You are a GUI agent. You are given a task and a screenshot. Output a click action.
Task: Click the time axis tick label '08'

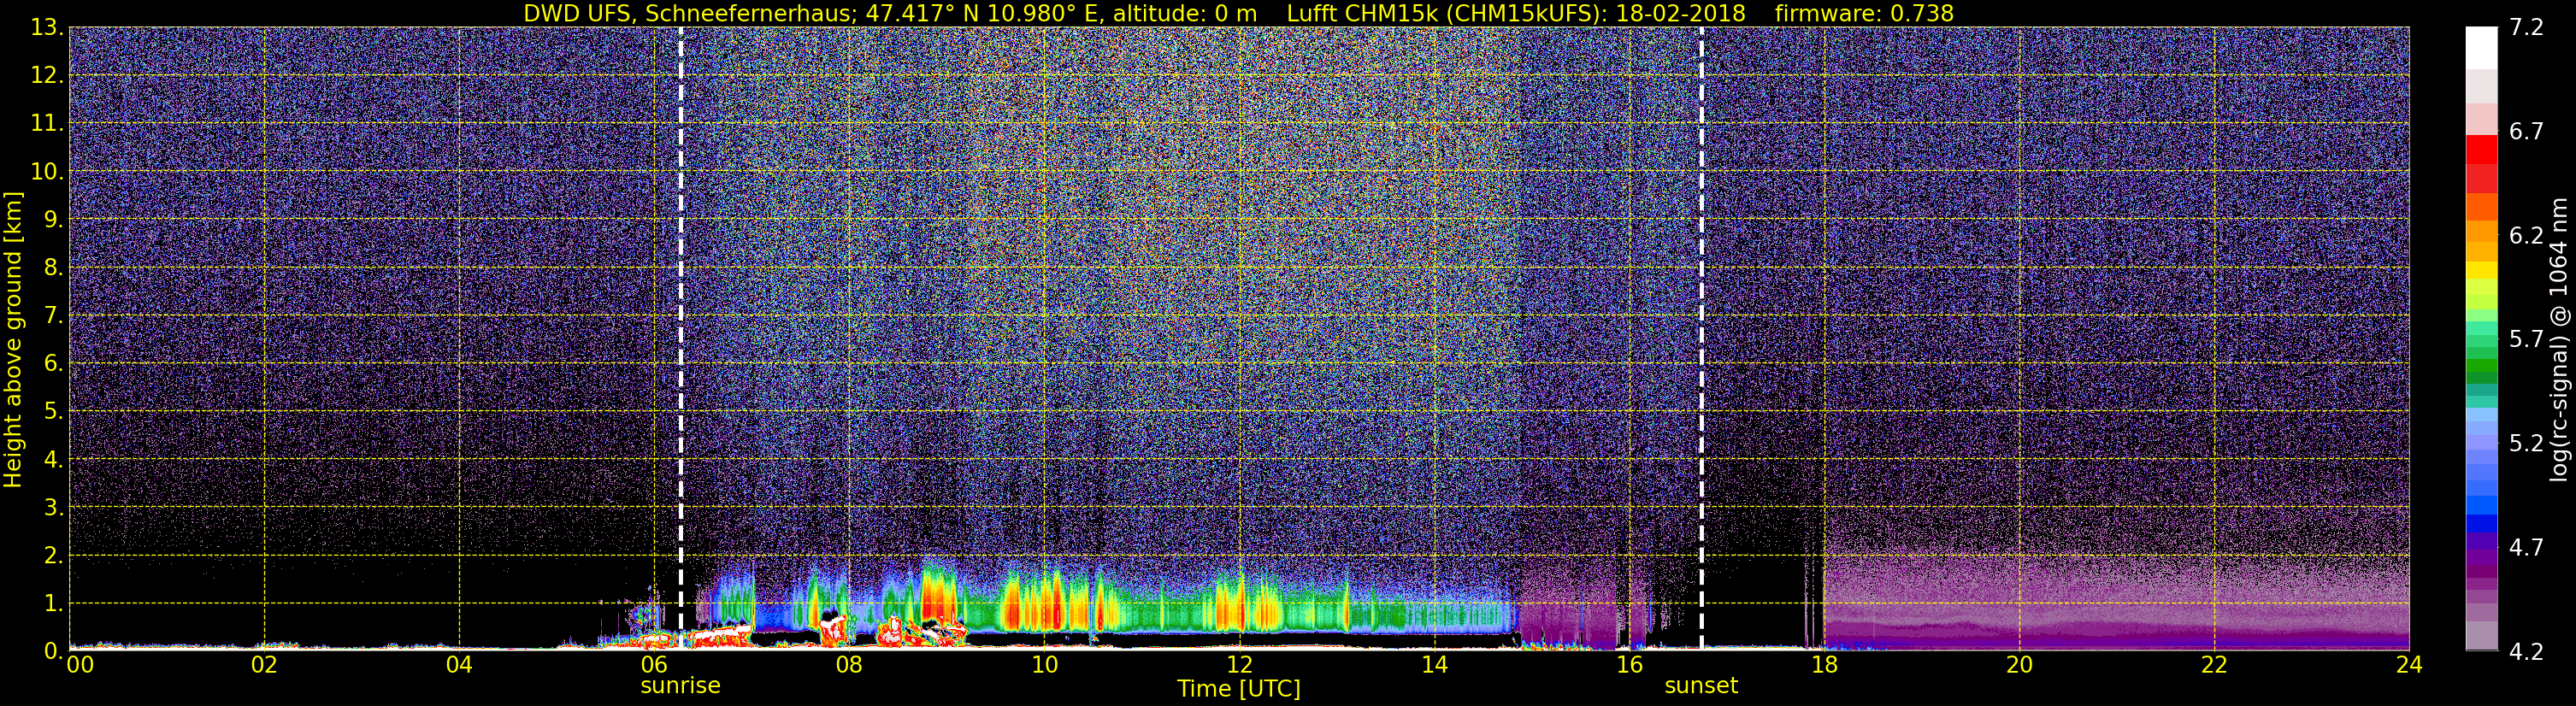pos(849,665)
